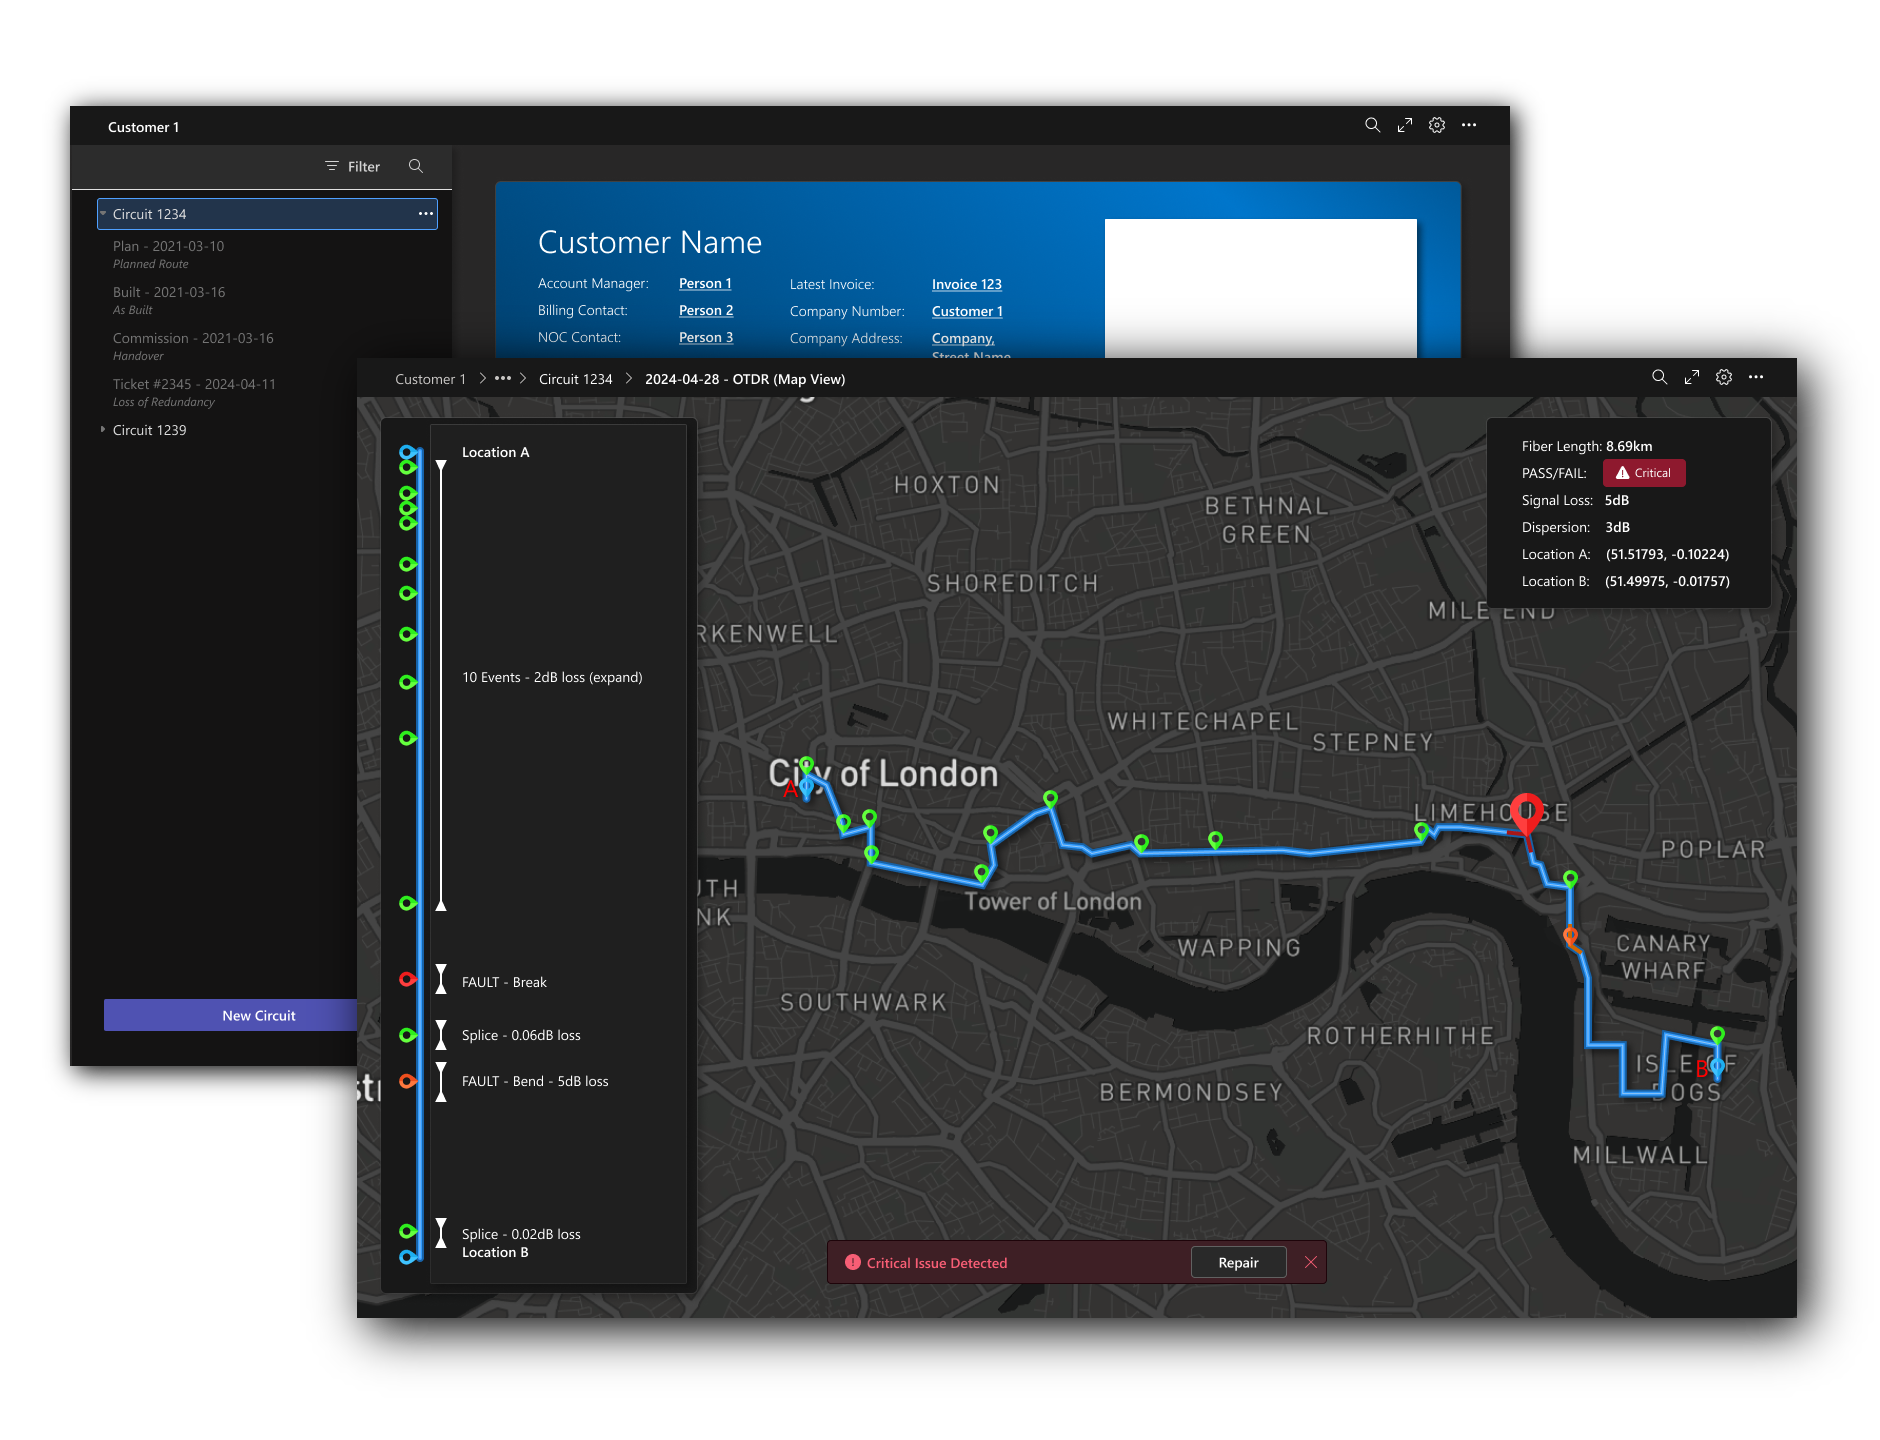Click the Critical status badge

tap(1644, 473)
